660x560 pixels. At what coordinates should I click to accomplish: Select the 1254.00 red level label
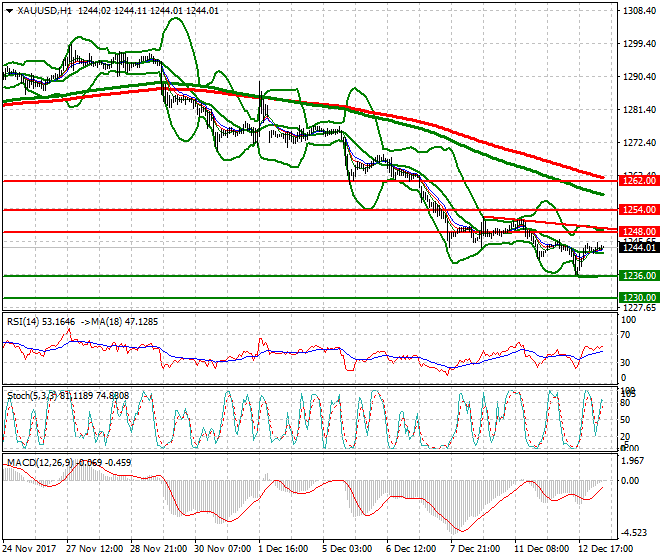click(x=639, y=209)
